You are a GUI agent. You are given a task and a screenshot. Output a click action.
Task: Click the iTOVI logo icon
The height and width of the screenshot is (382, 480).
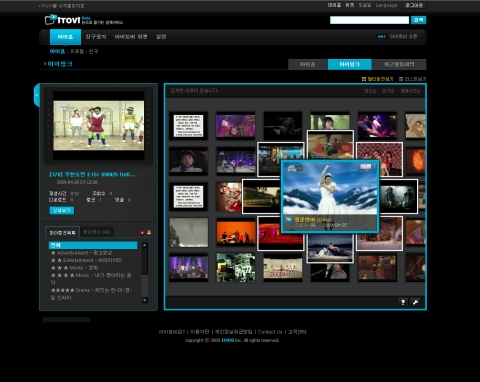[x=50, y=19]
